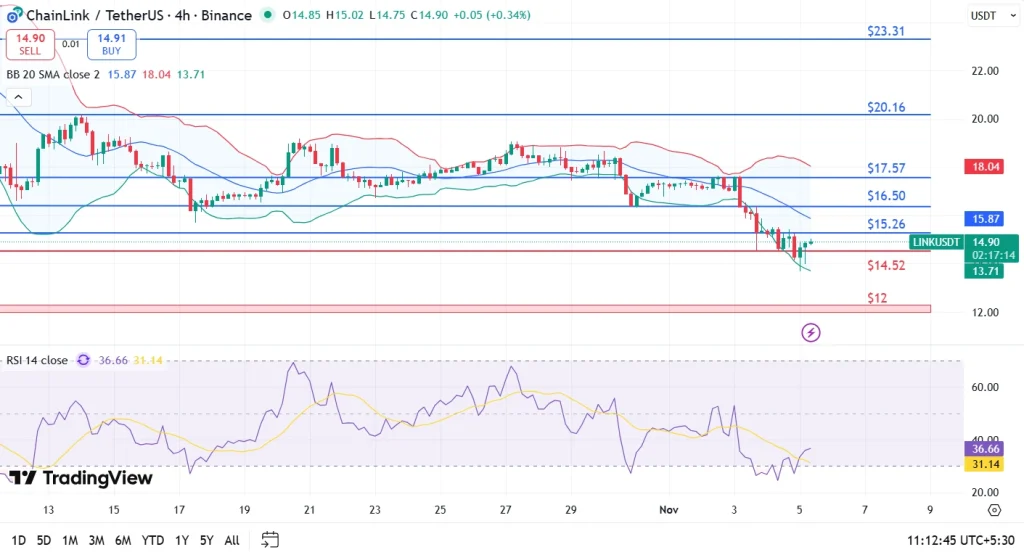The width and height of the screenshot is (1024, 555).
Task: Open the go-to-date calendar icon
Action: [270, 540]
